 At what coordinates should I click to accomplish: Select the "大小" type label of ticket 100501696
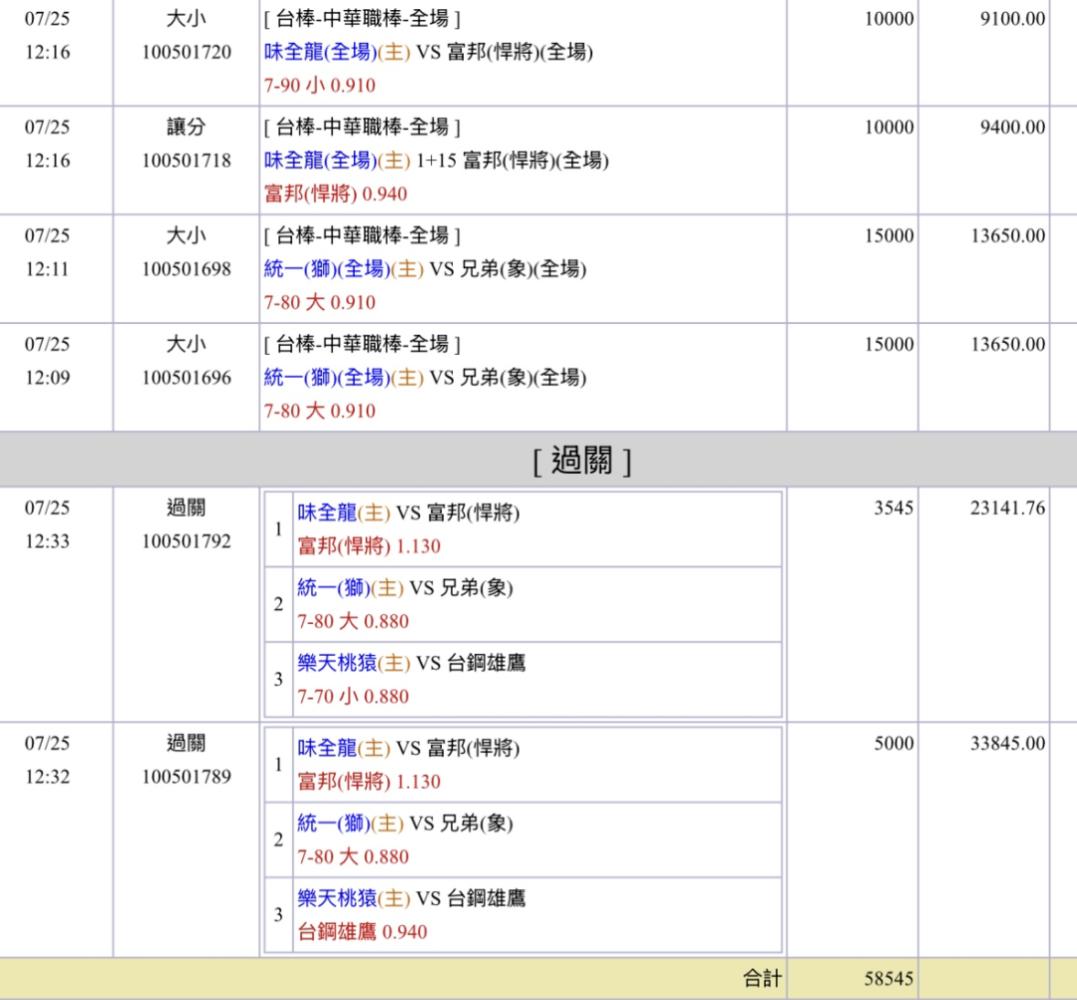[x=186, y=344]
